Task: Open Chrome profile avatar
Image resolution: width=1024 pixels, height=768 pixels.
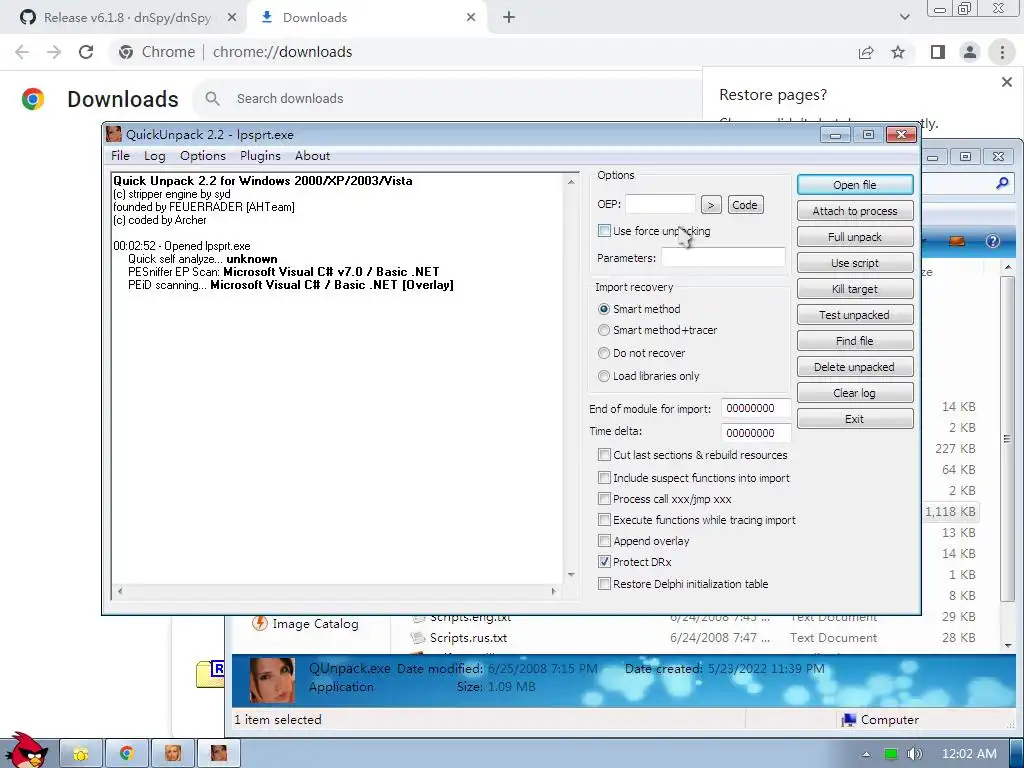Action: pyautogui.click(x=970, y=52)
